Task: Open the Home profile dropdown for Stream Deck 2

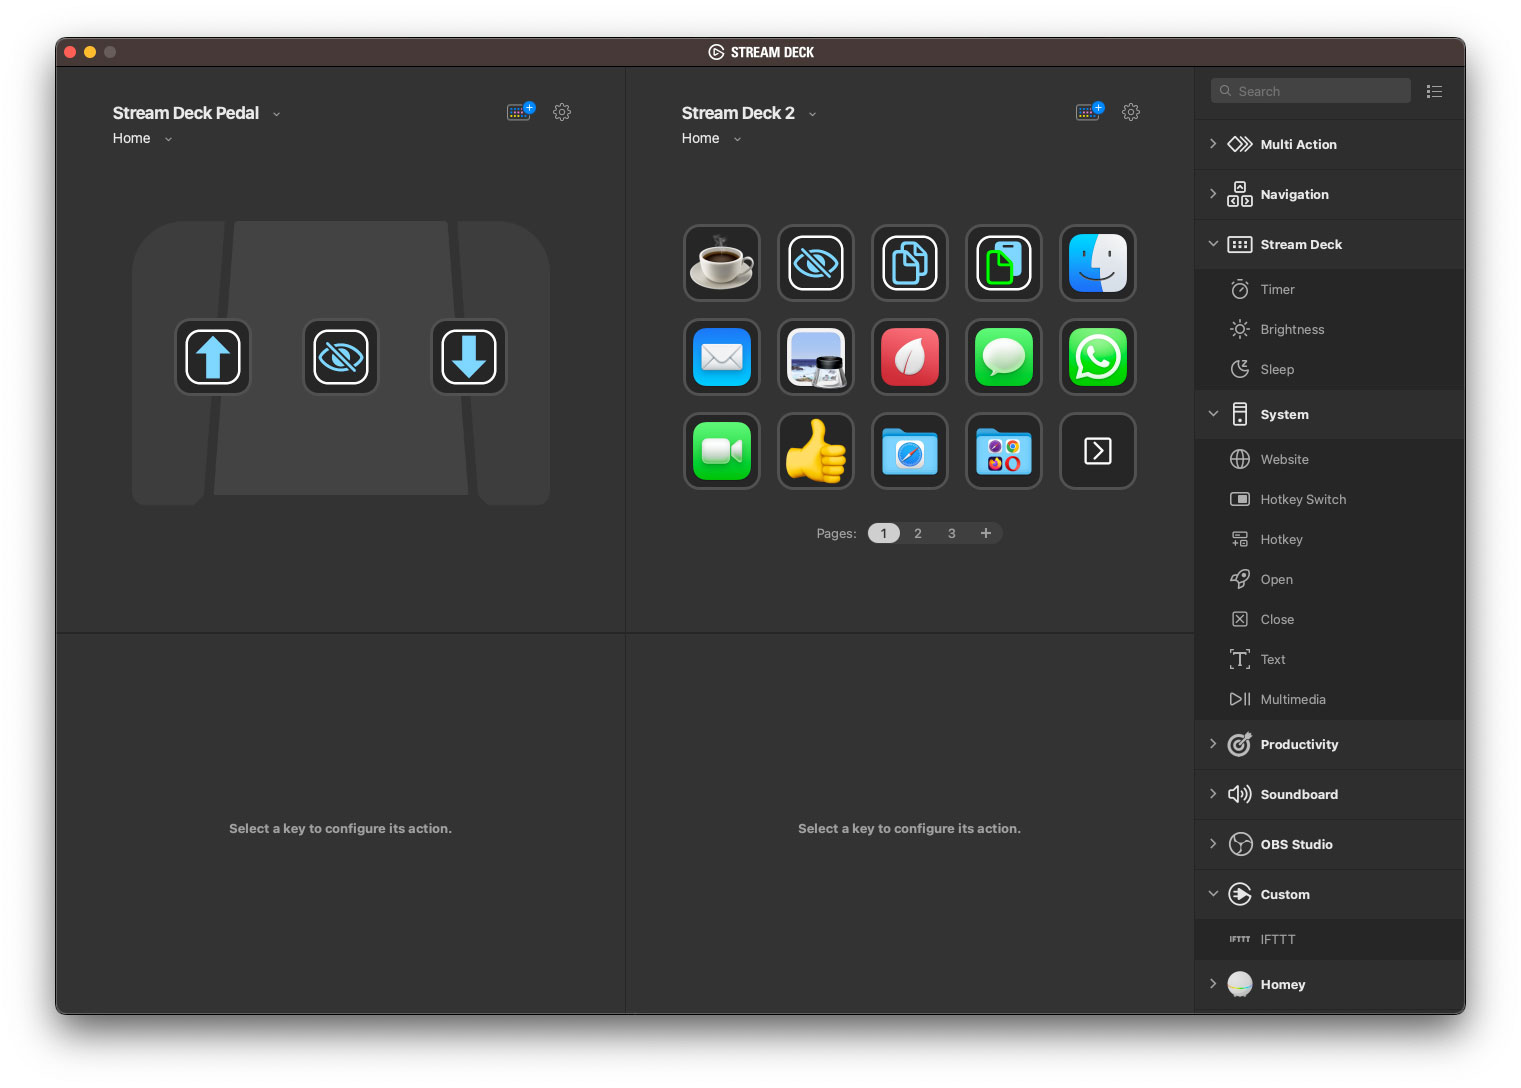Action: click(x=711, y=139)
